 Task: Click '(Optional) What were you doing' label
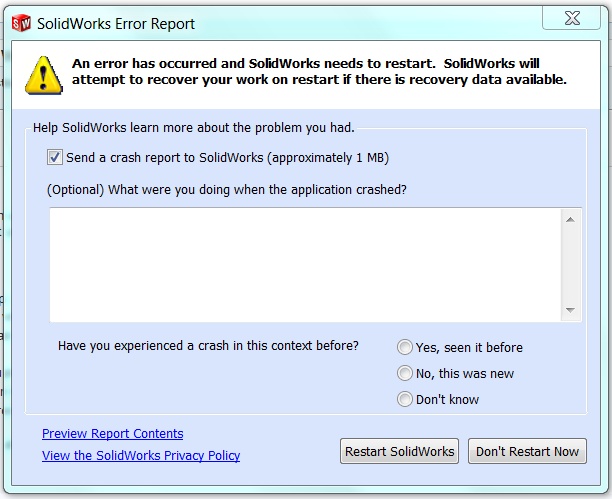point(227,190)
